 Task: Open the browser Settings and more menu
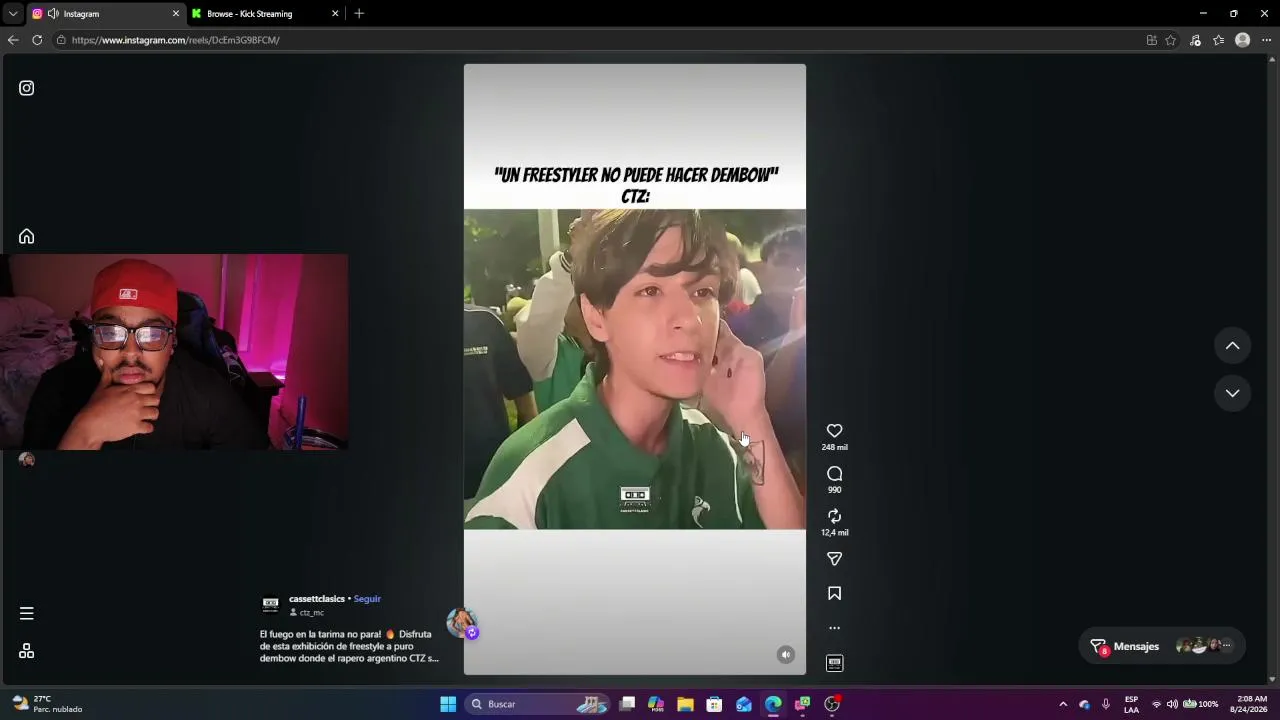(1266, 40)
